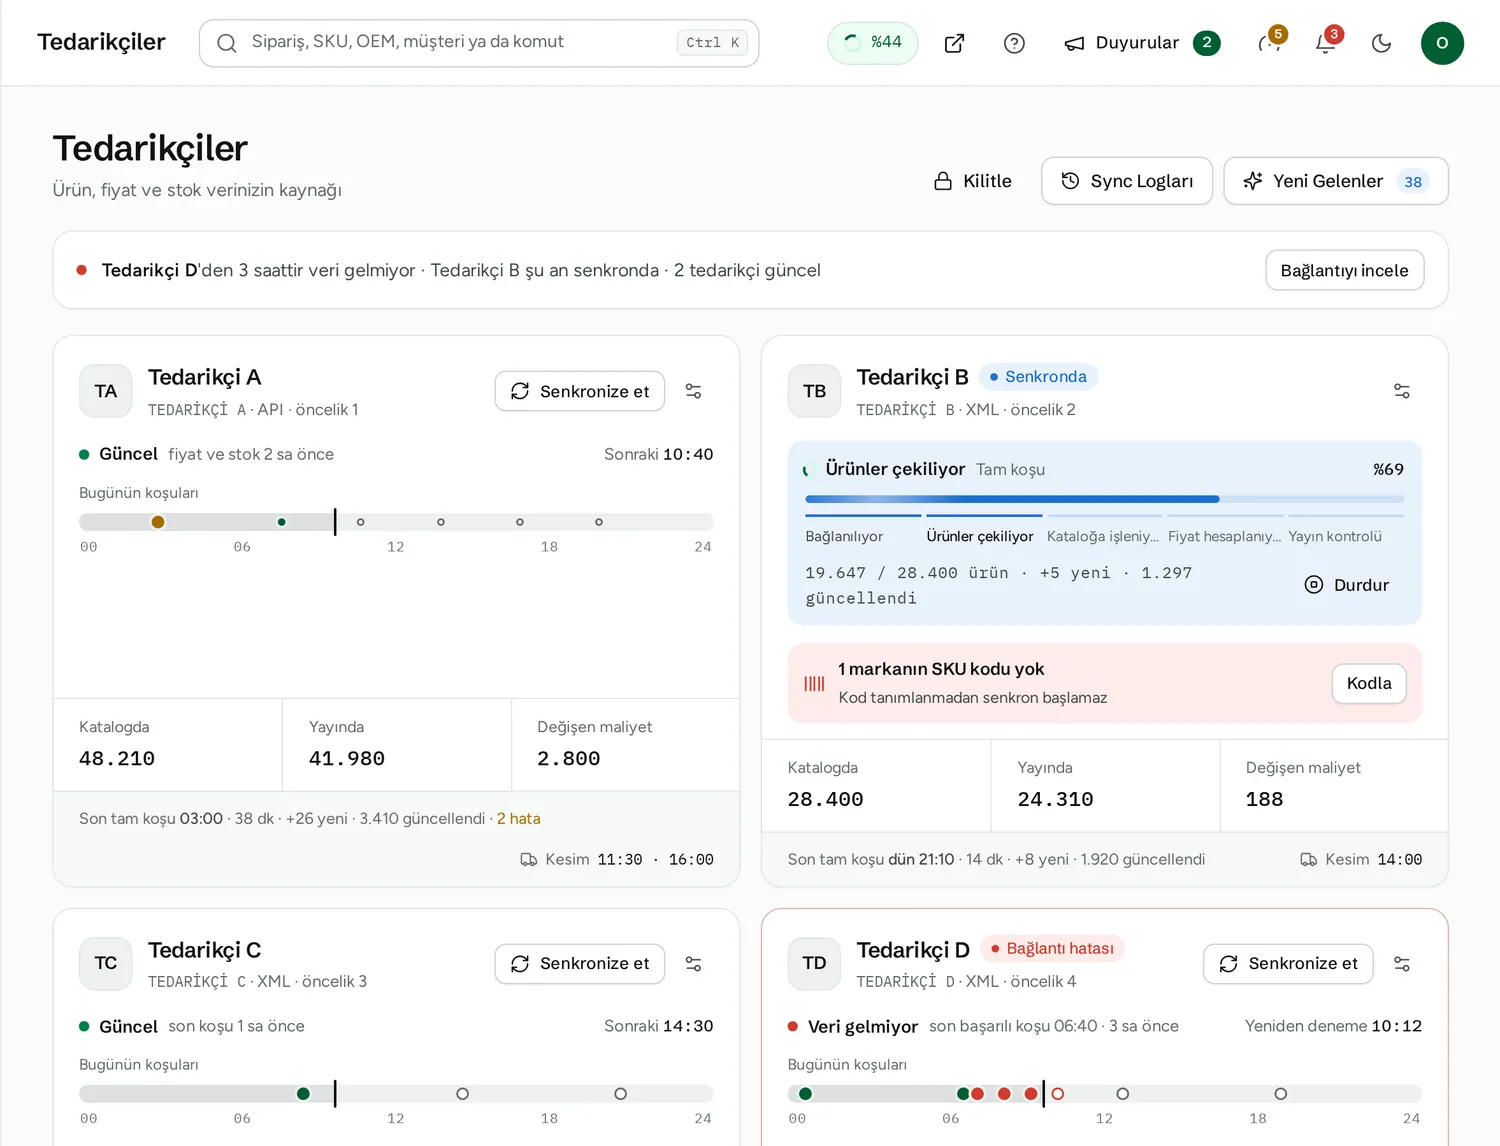Open the Duyurular announcements menu
The height and width of the screenshot is (1146, 1500).
point(1142,43)
